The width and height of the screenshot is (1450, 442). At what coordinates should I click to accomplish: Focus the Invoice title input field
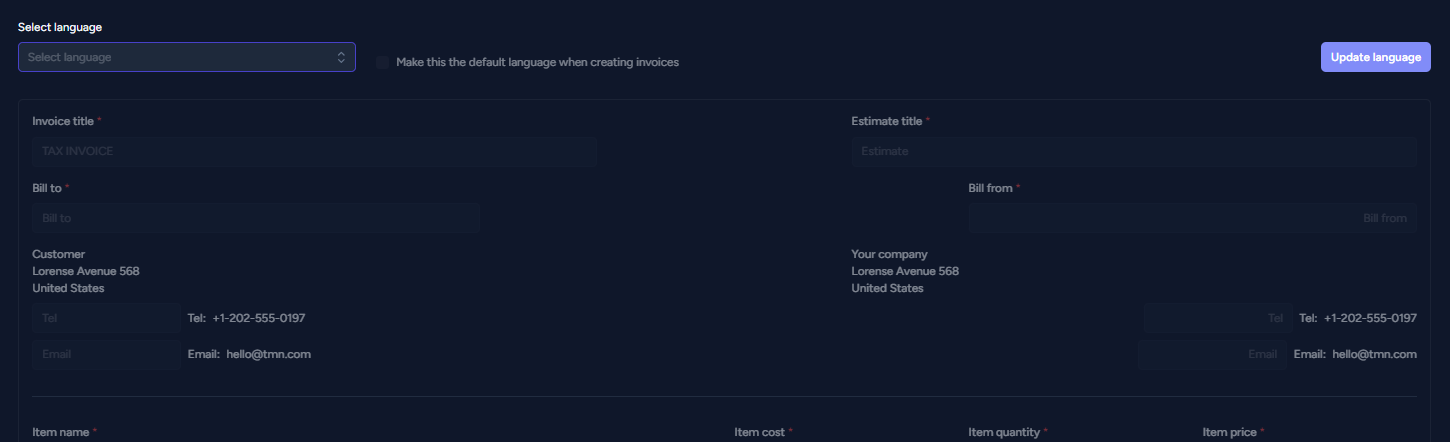pos(315,151)
